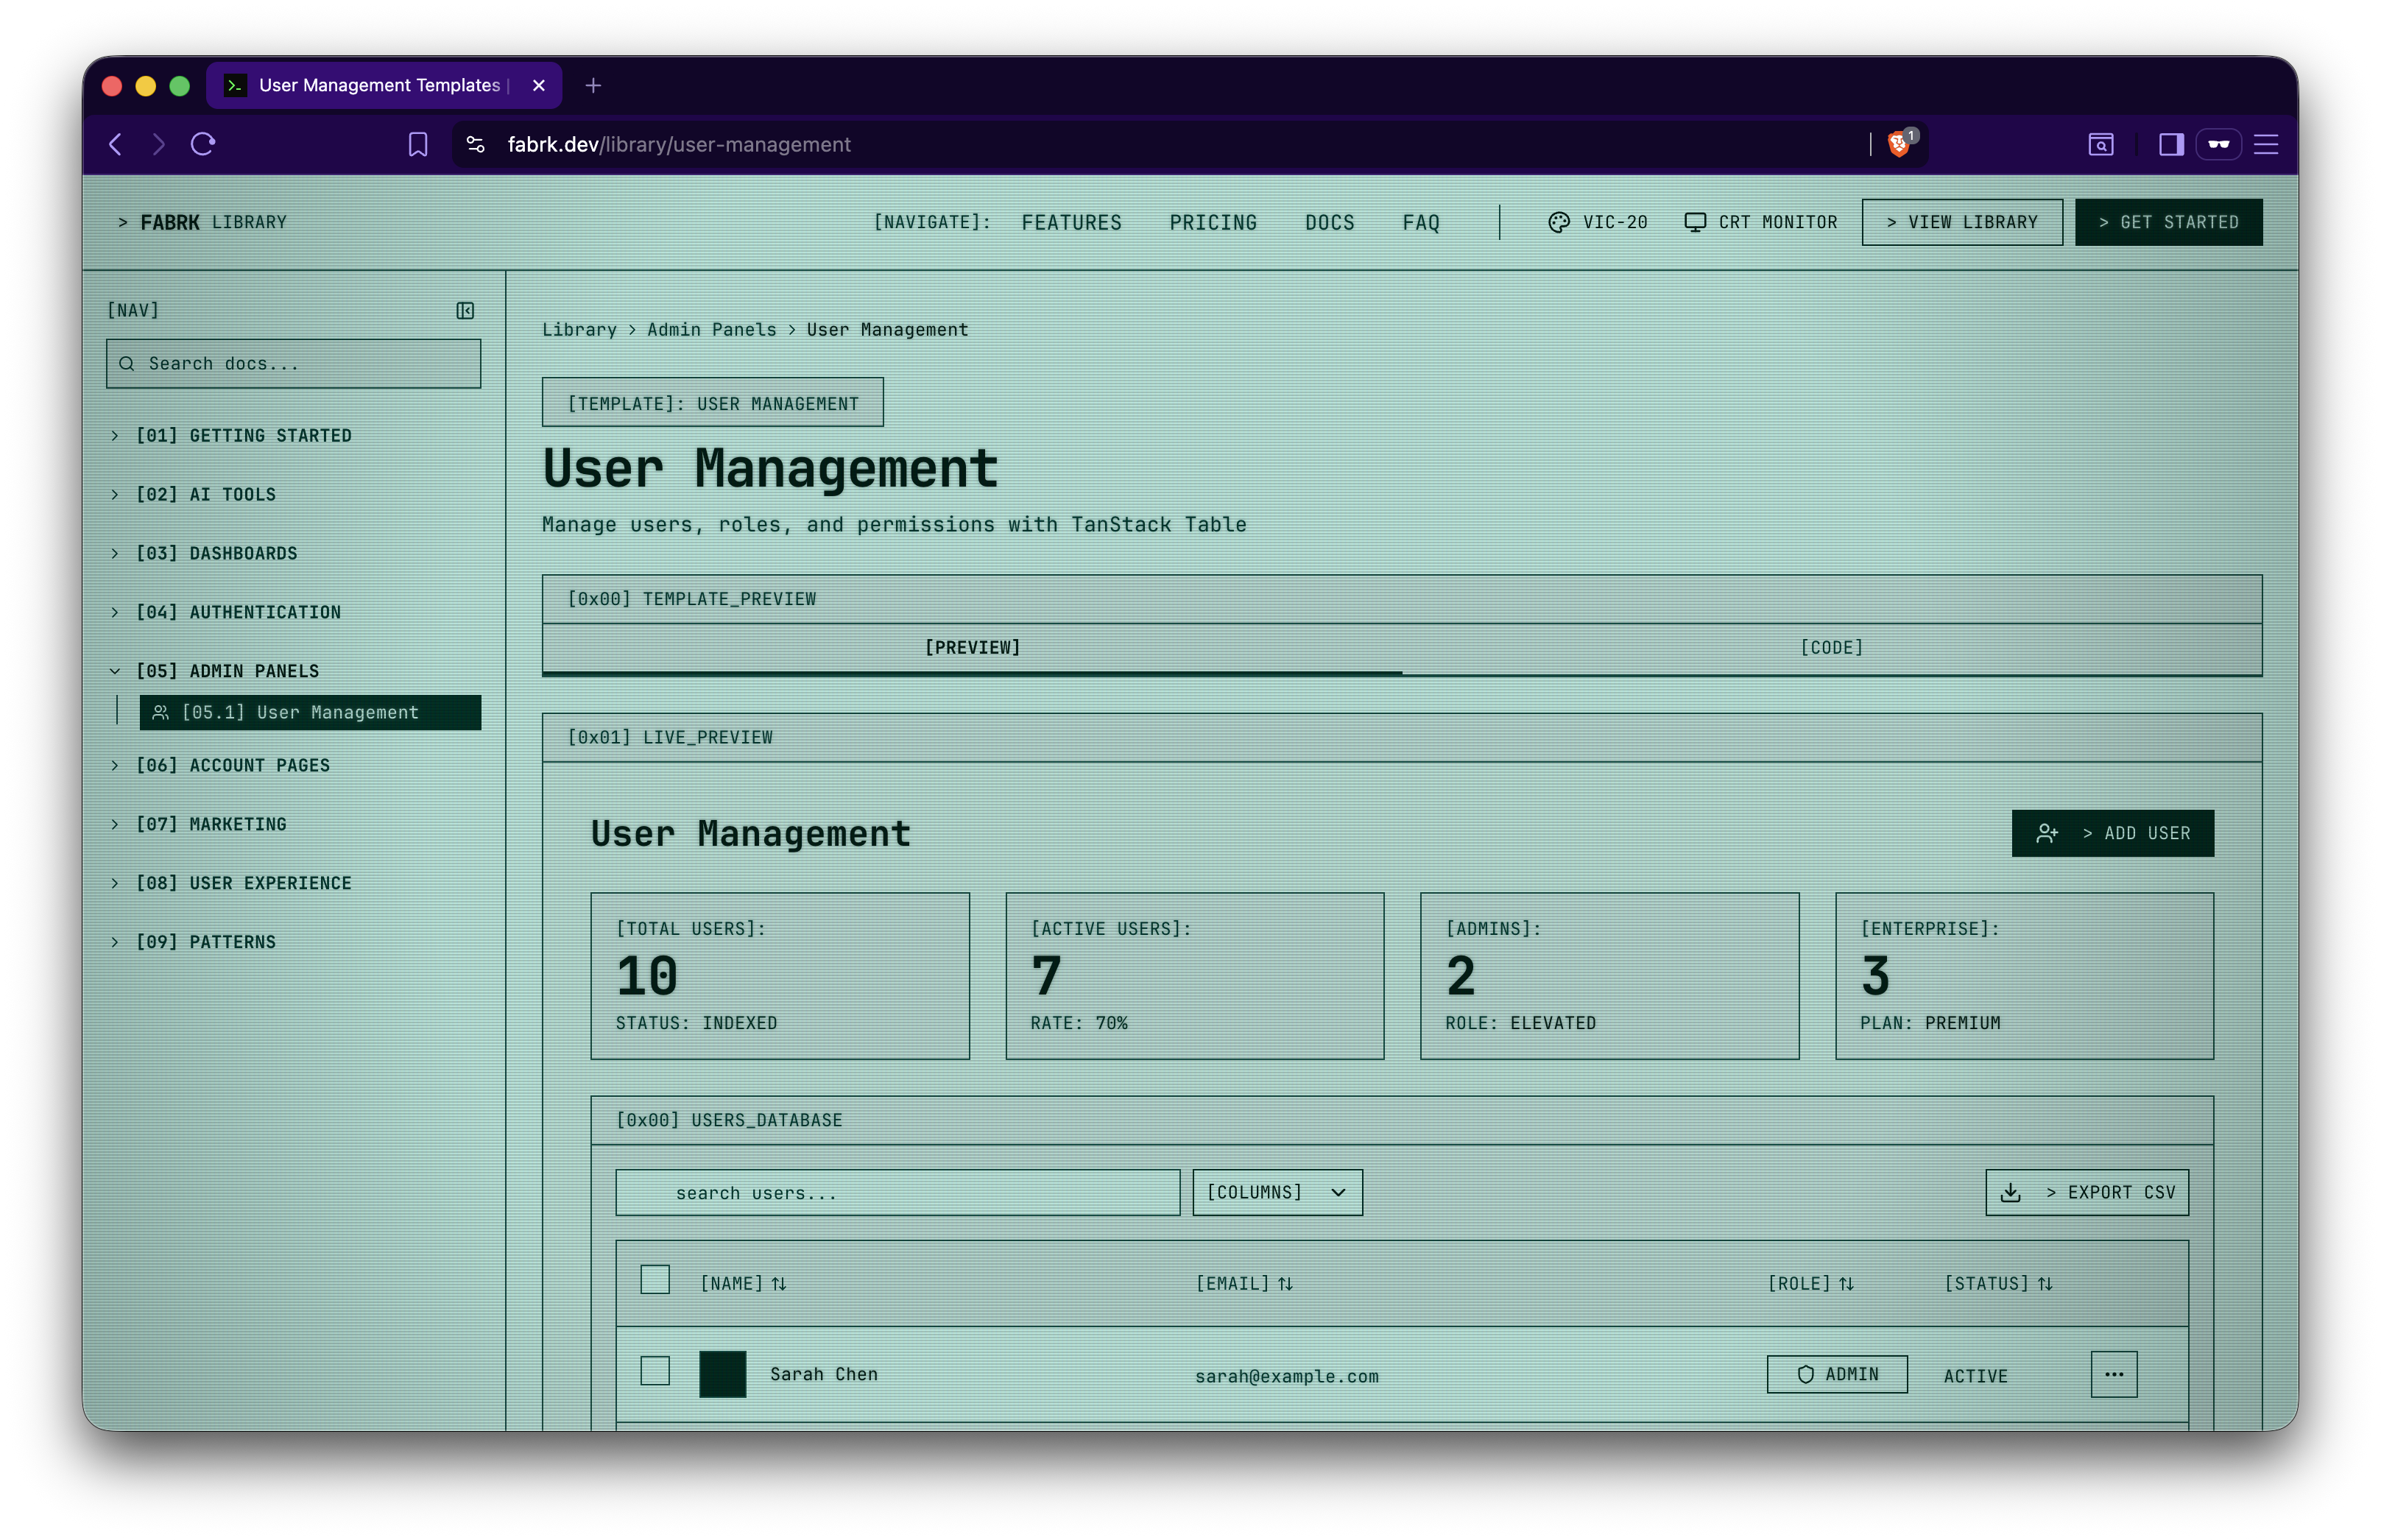Image resolution: width=2381 pixels, height=1540 pixels.
Task: Switch to the CODE tab in template preview
Action: (x=1832, y=647)
